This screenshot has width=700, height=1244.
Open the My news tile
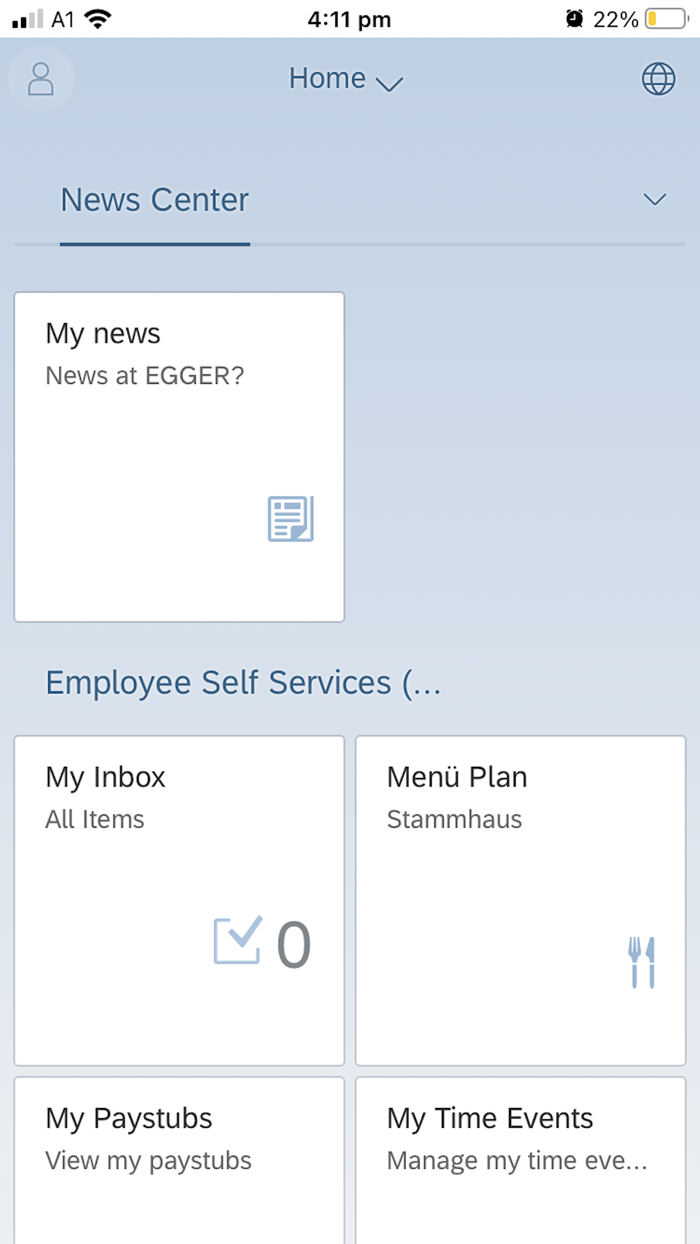(178, 456)
